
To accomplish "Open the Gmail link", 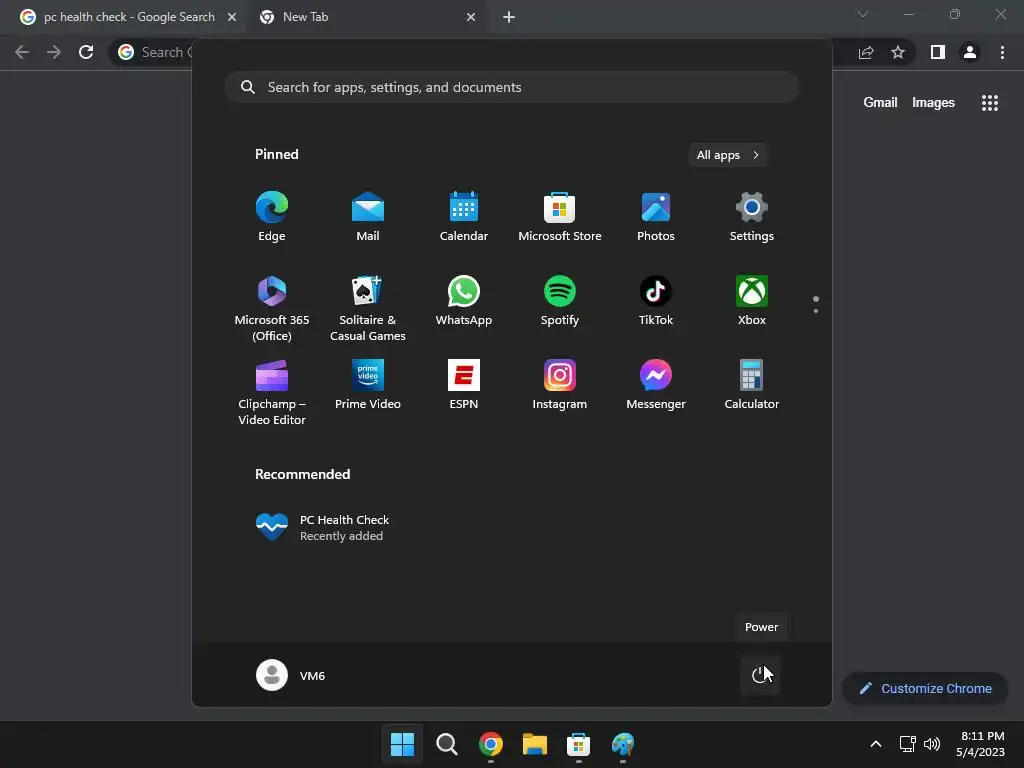I will 880,103.
